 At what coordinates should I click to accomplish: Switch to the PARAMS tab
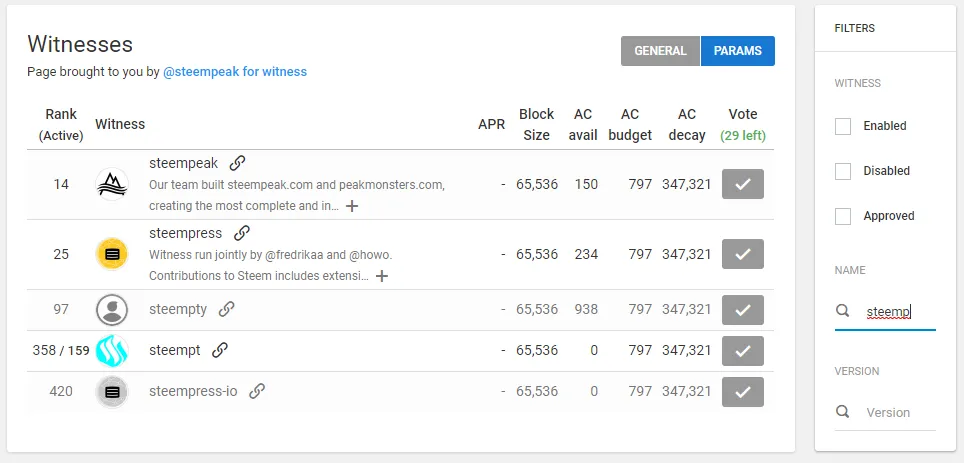click(x=738, y=51)
